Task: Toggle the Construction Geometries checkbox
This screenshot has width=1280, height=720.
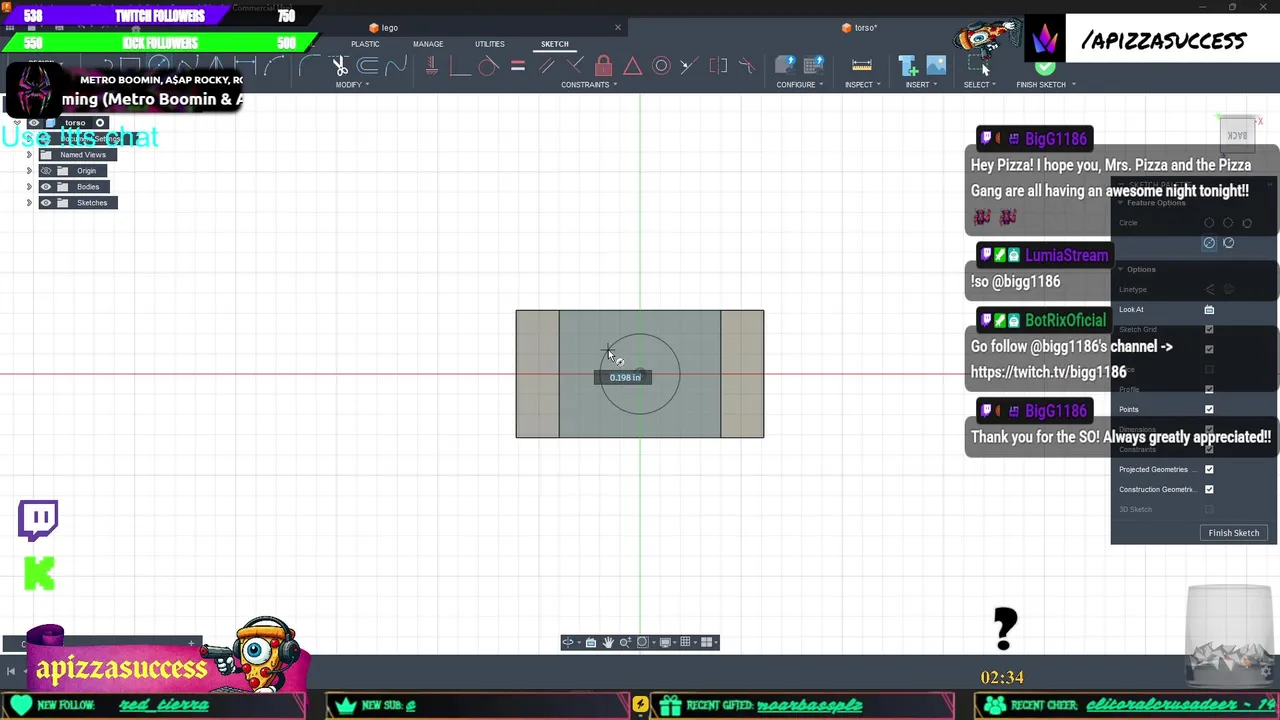Action: pos(1209,489)
